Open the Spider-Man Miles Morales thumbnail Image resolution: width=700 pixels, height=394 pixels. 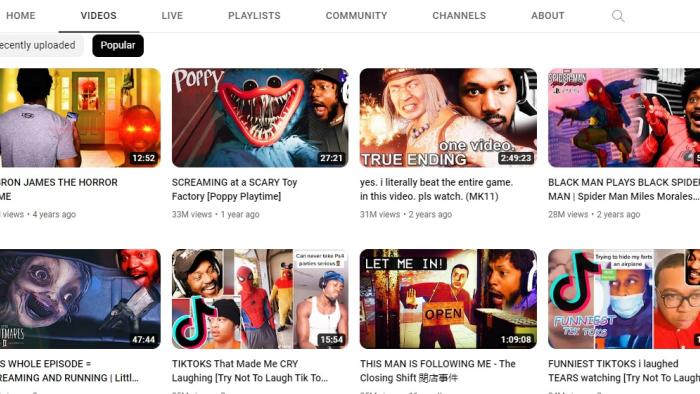click(x=624, y=118)
